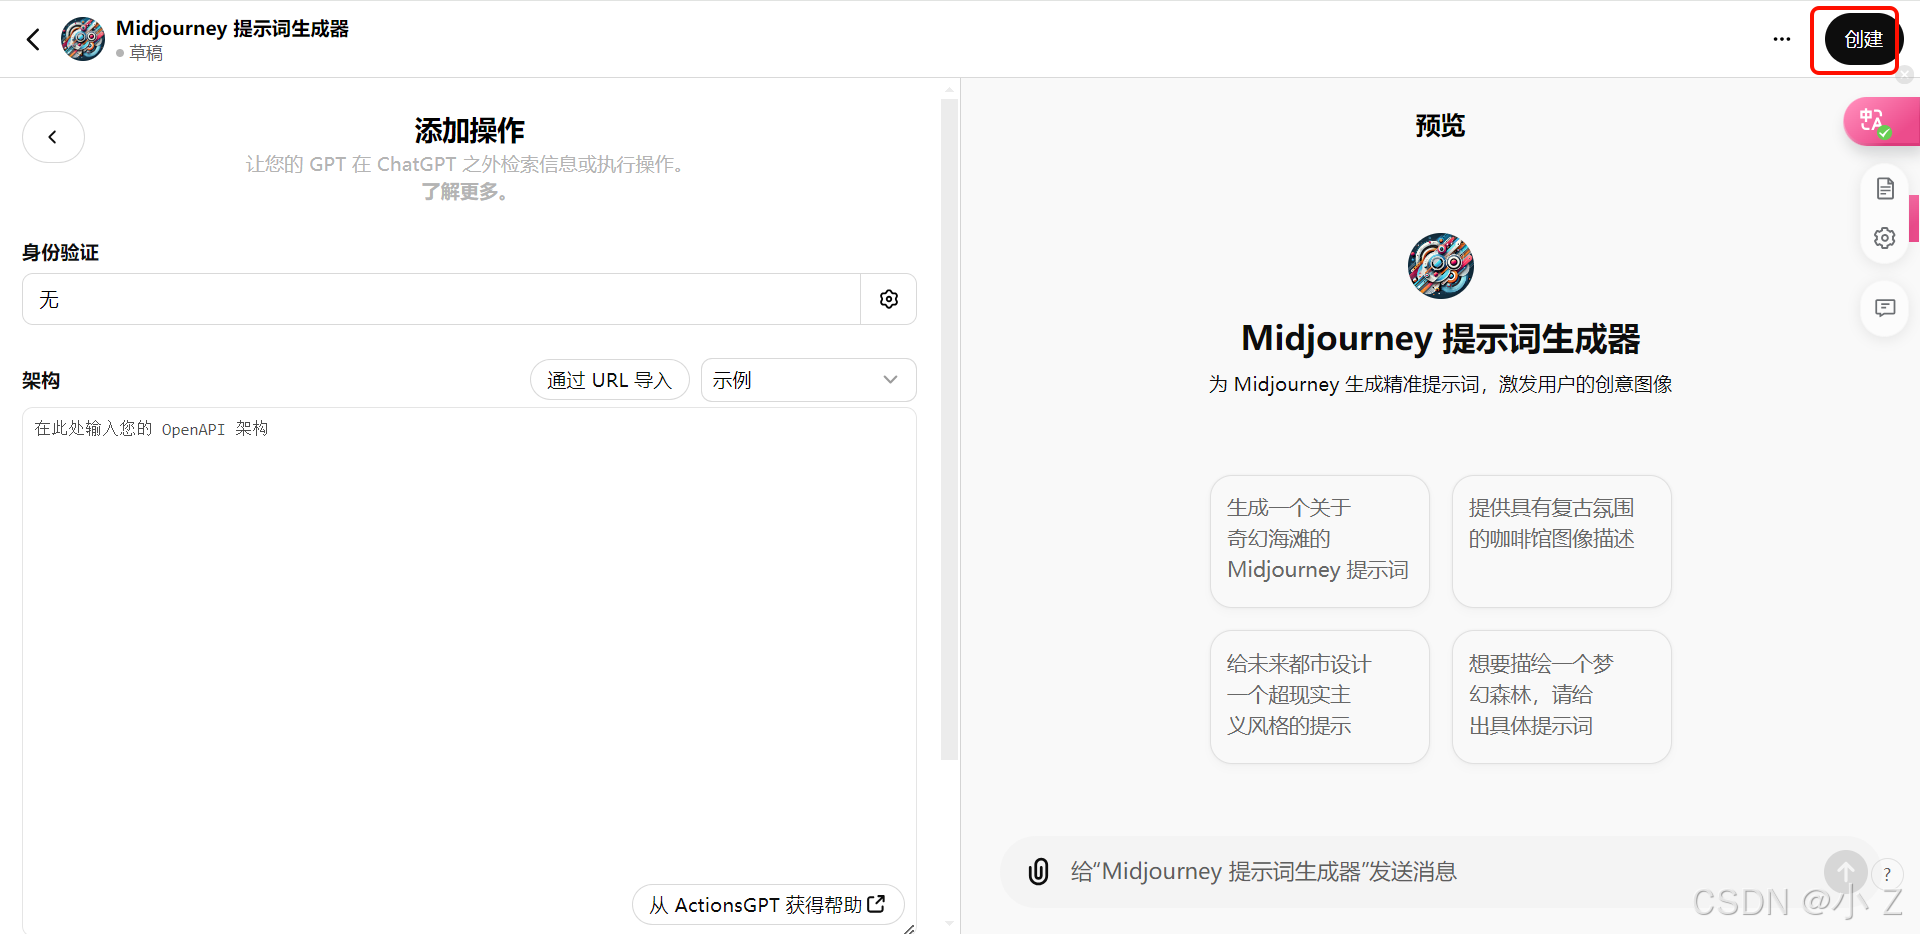Return from 添加操作 with the round back button
The image size is (1920, 934).
(53, 137)
